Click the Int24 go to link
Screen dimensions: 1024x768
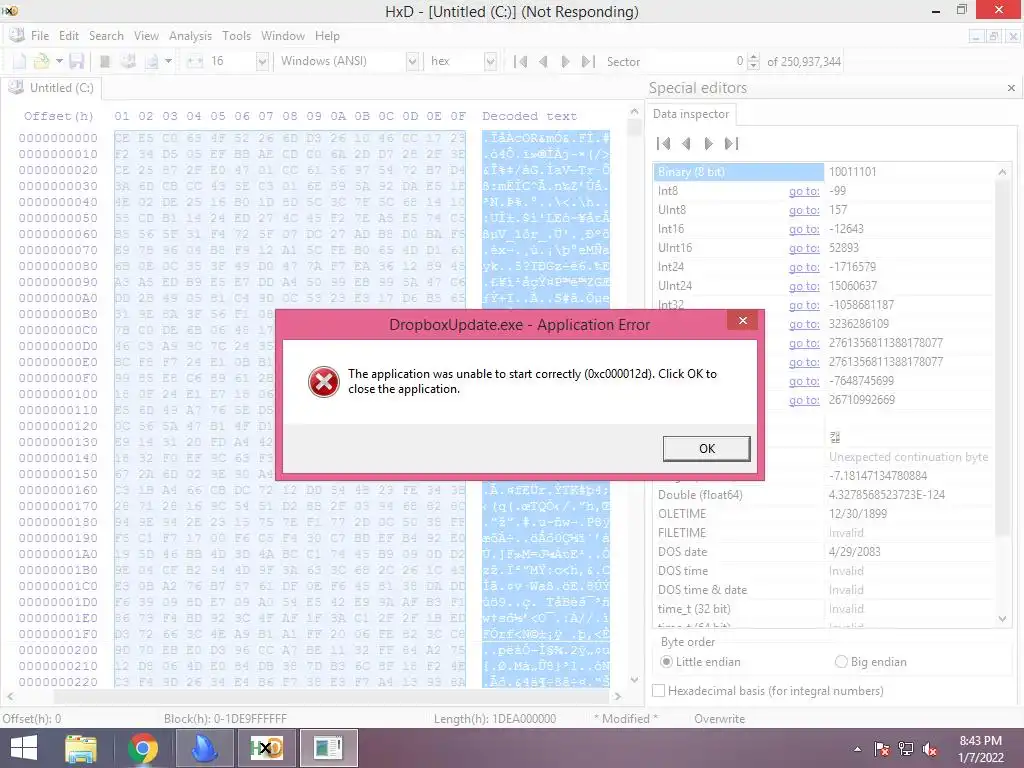[x=804, y=267]
